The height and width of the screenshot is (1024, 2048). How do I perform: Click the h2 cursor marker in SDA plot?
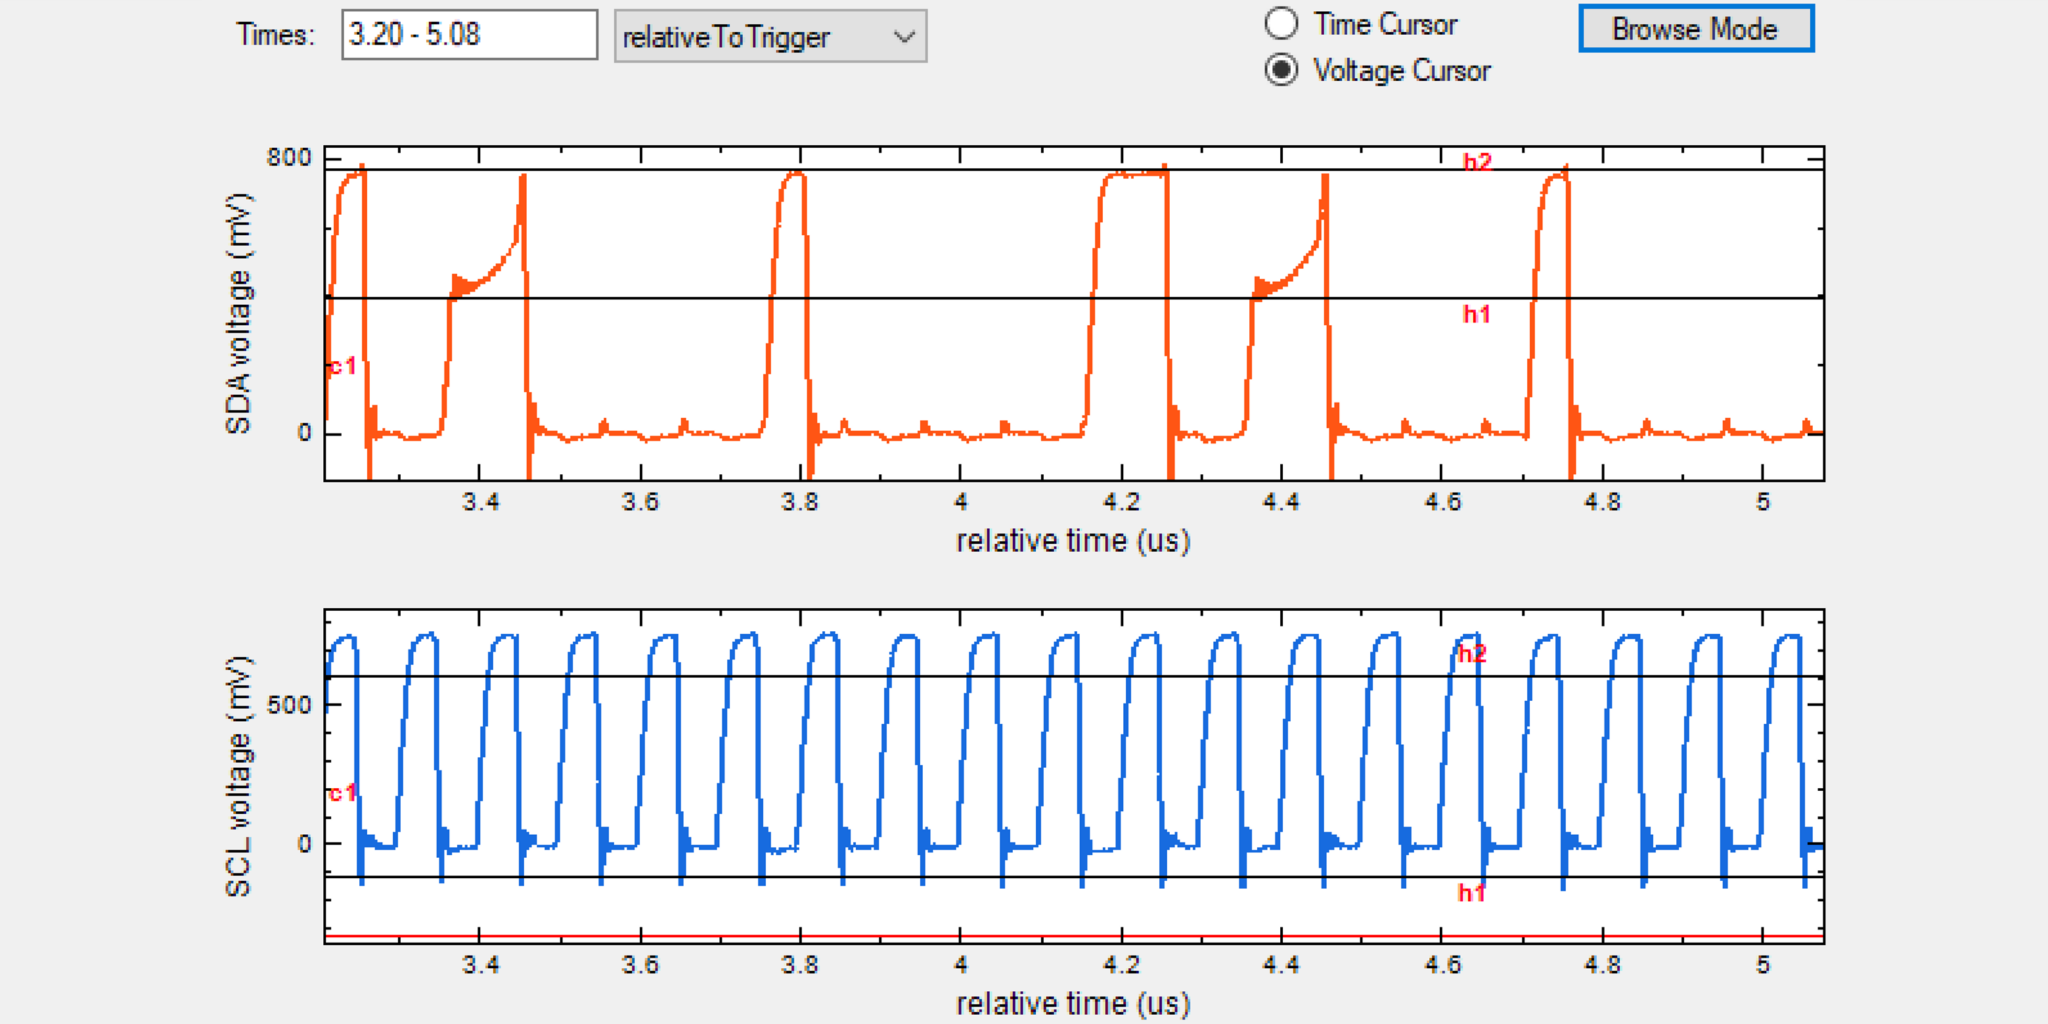[1477, 162]
